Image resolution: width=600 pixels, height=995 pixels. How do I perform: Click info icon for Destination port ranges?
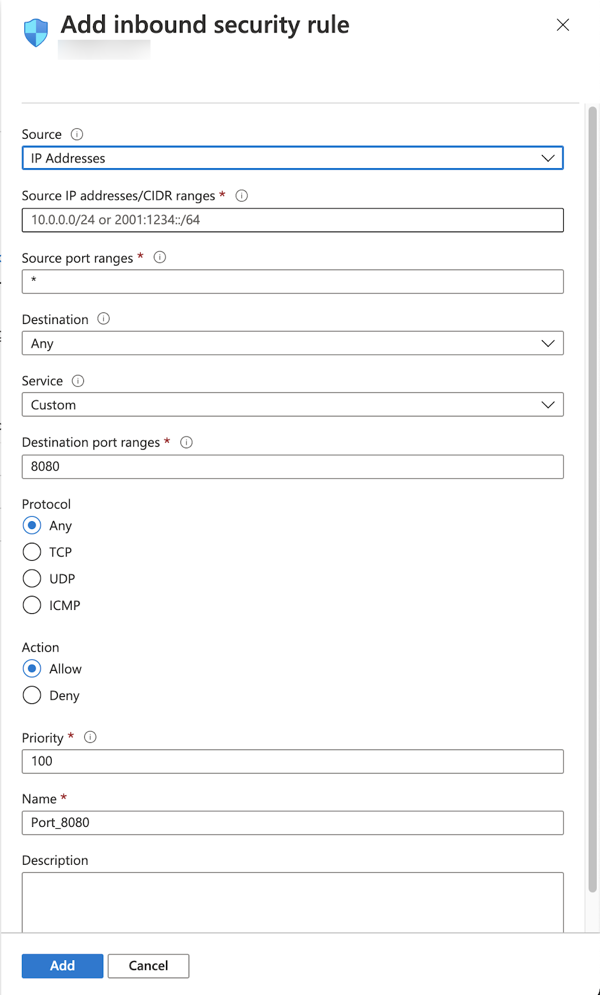[x=186, y=442]
